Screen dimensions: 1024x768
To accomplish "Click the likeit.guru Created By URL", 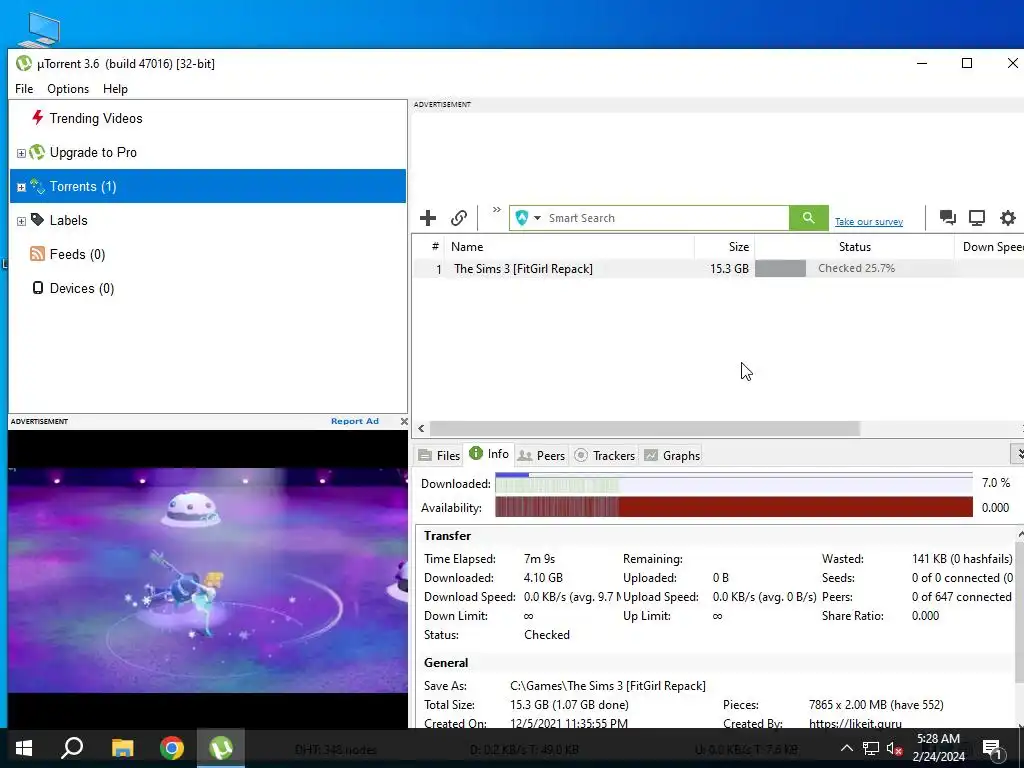I will [855, 724].
